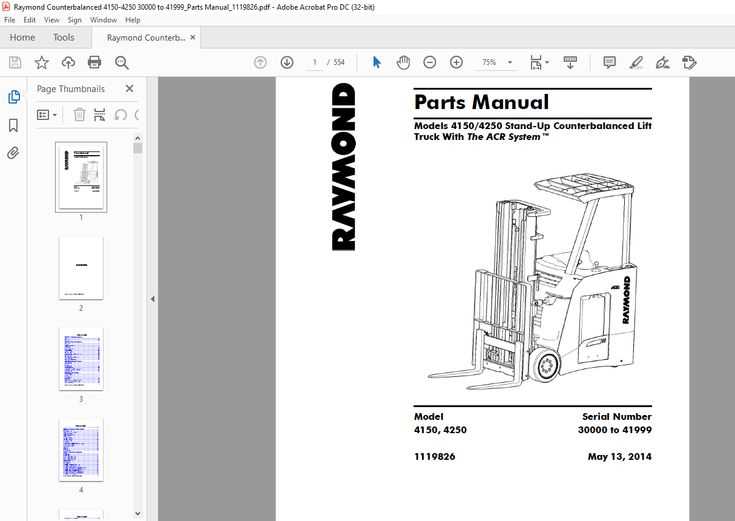Open the View menu

pos(52,20)
